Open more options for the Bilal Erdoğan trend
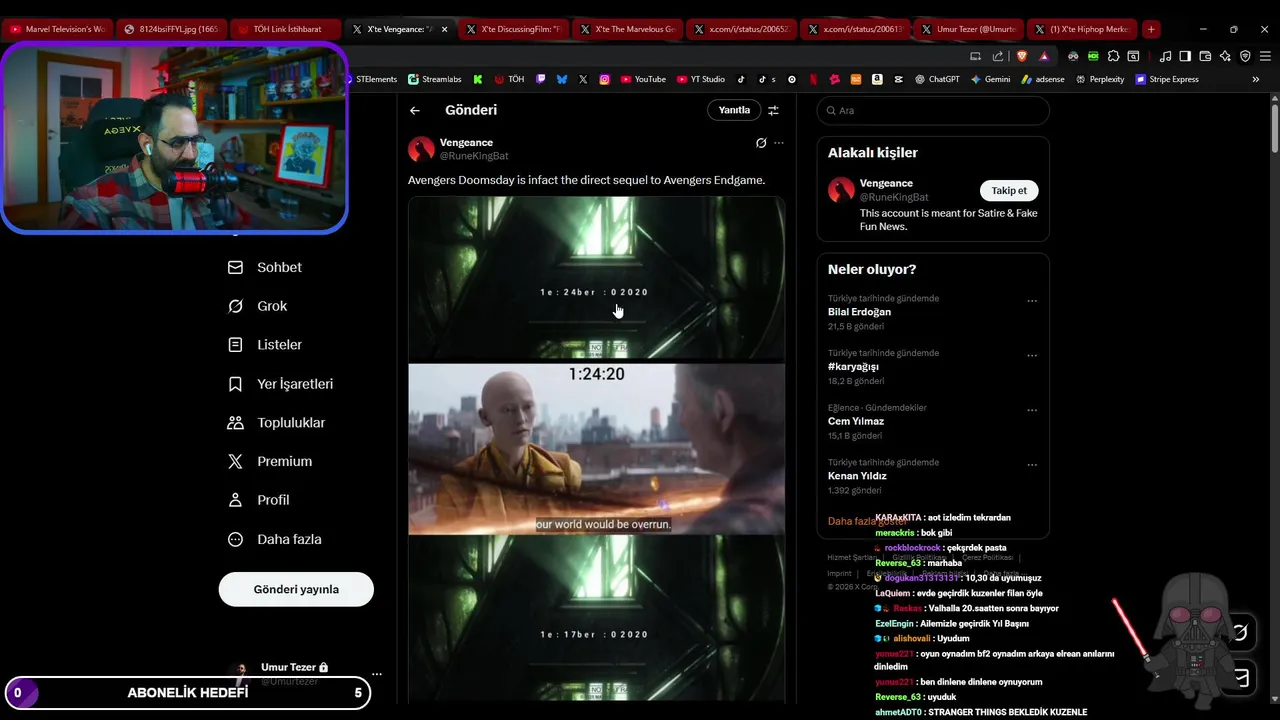 [1032, 301]
